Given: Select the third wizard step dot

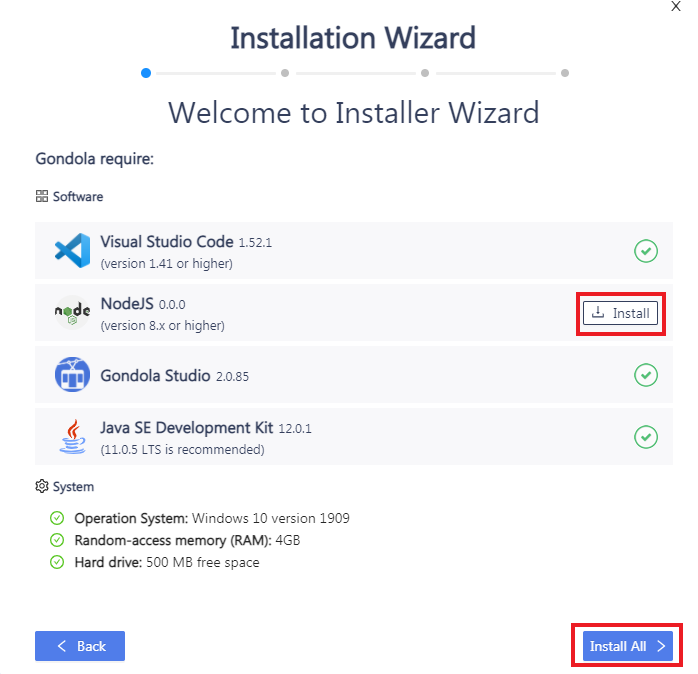Looking at the screenshot, I should 425,73.
